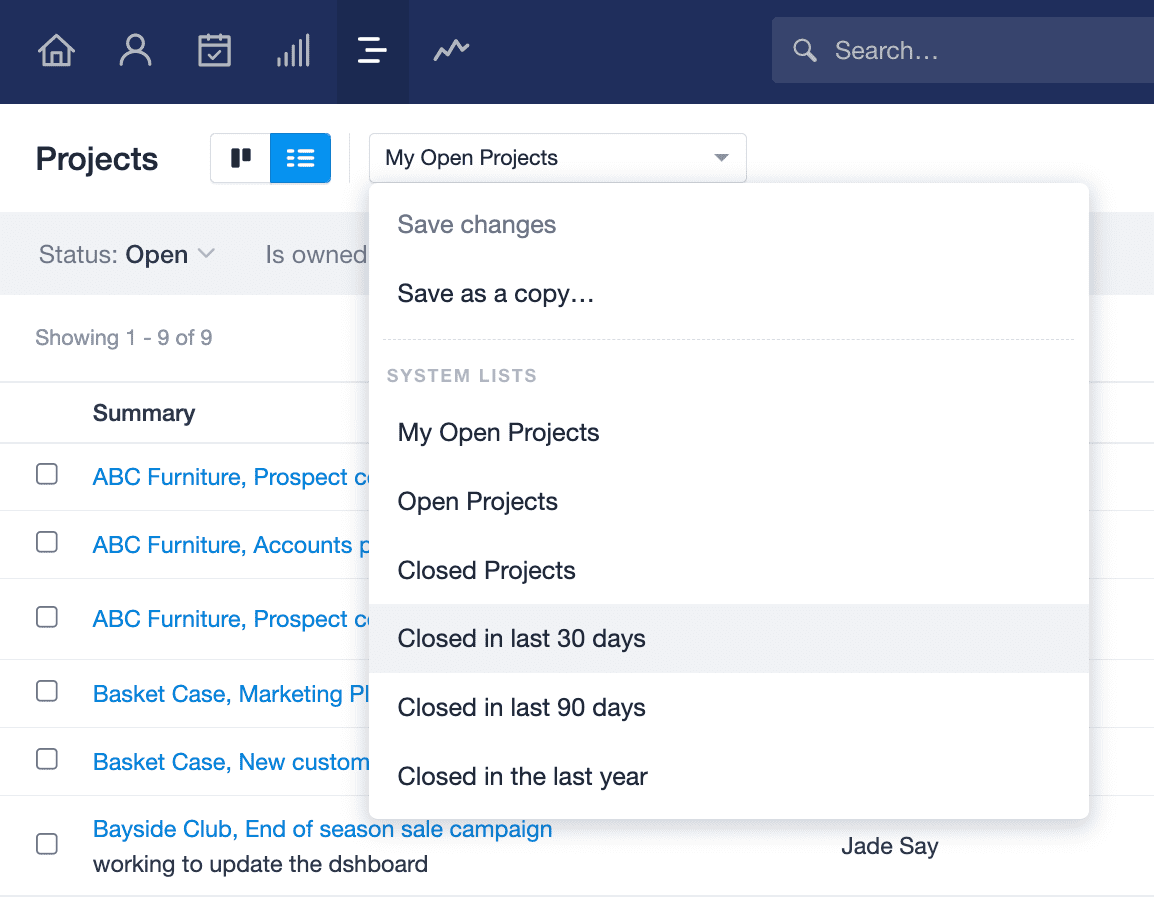Tick checkbox for first ABC Furniture, Prospect row
Viewport: 1154px width, 908px height.
coord(47,474)
